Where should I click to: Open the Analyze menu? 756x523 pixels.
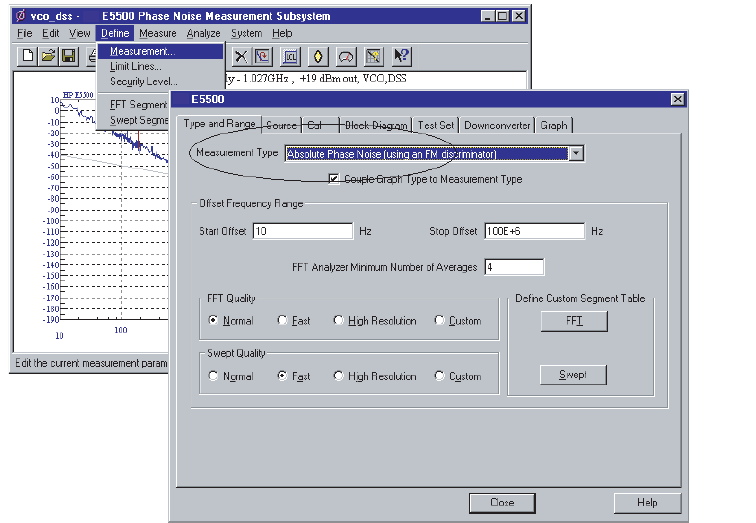click(203, 33)
